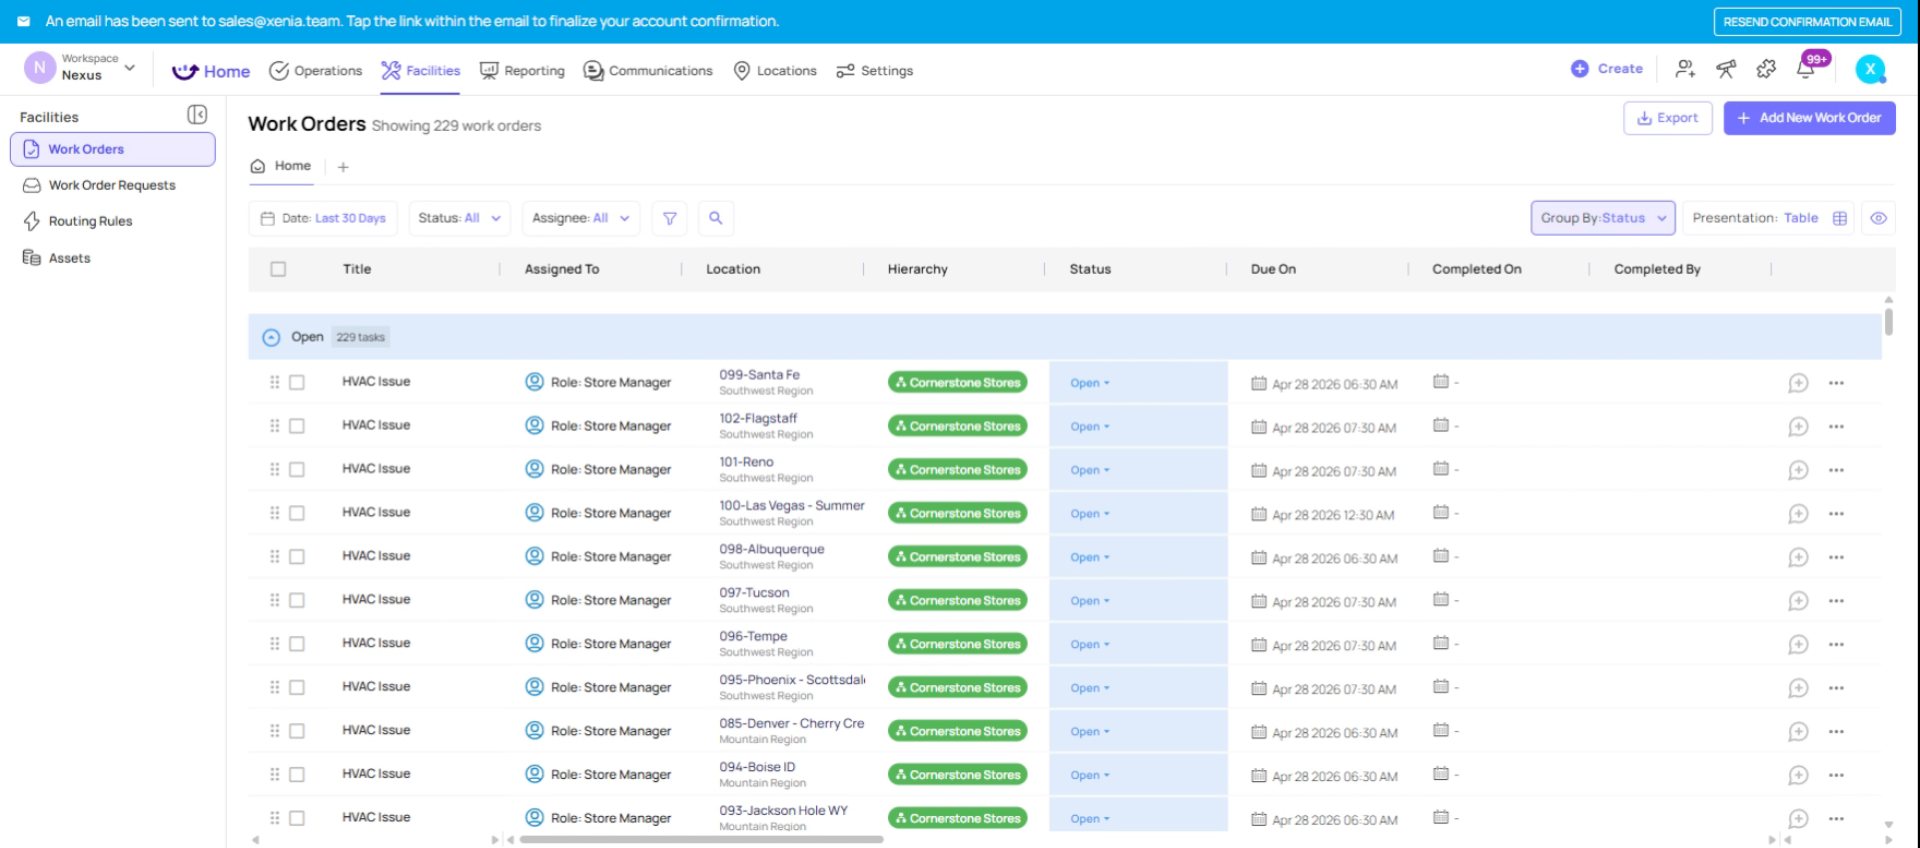
Task: Click the mail icon in the banner
Action: (x=23, y=21)
